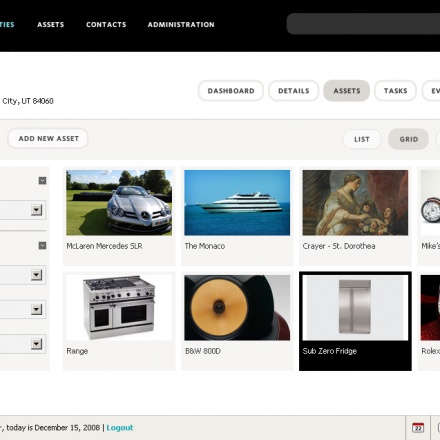Select The Monaco yacht asset

[x=237, y=203]
